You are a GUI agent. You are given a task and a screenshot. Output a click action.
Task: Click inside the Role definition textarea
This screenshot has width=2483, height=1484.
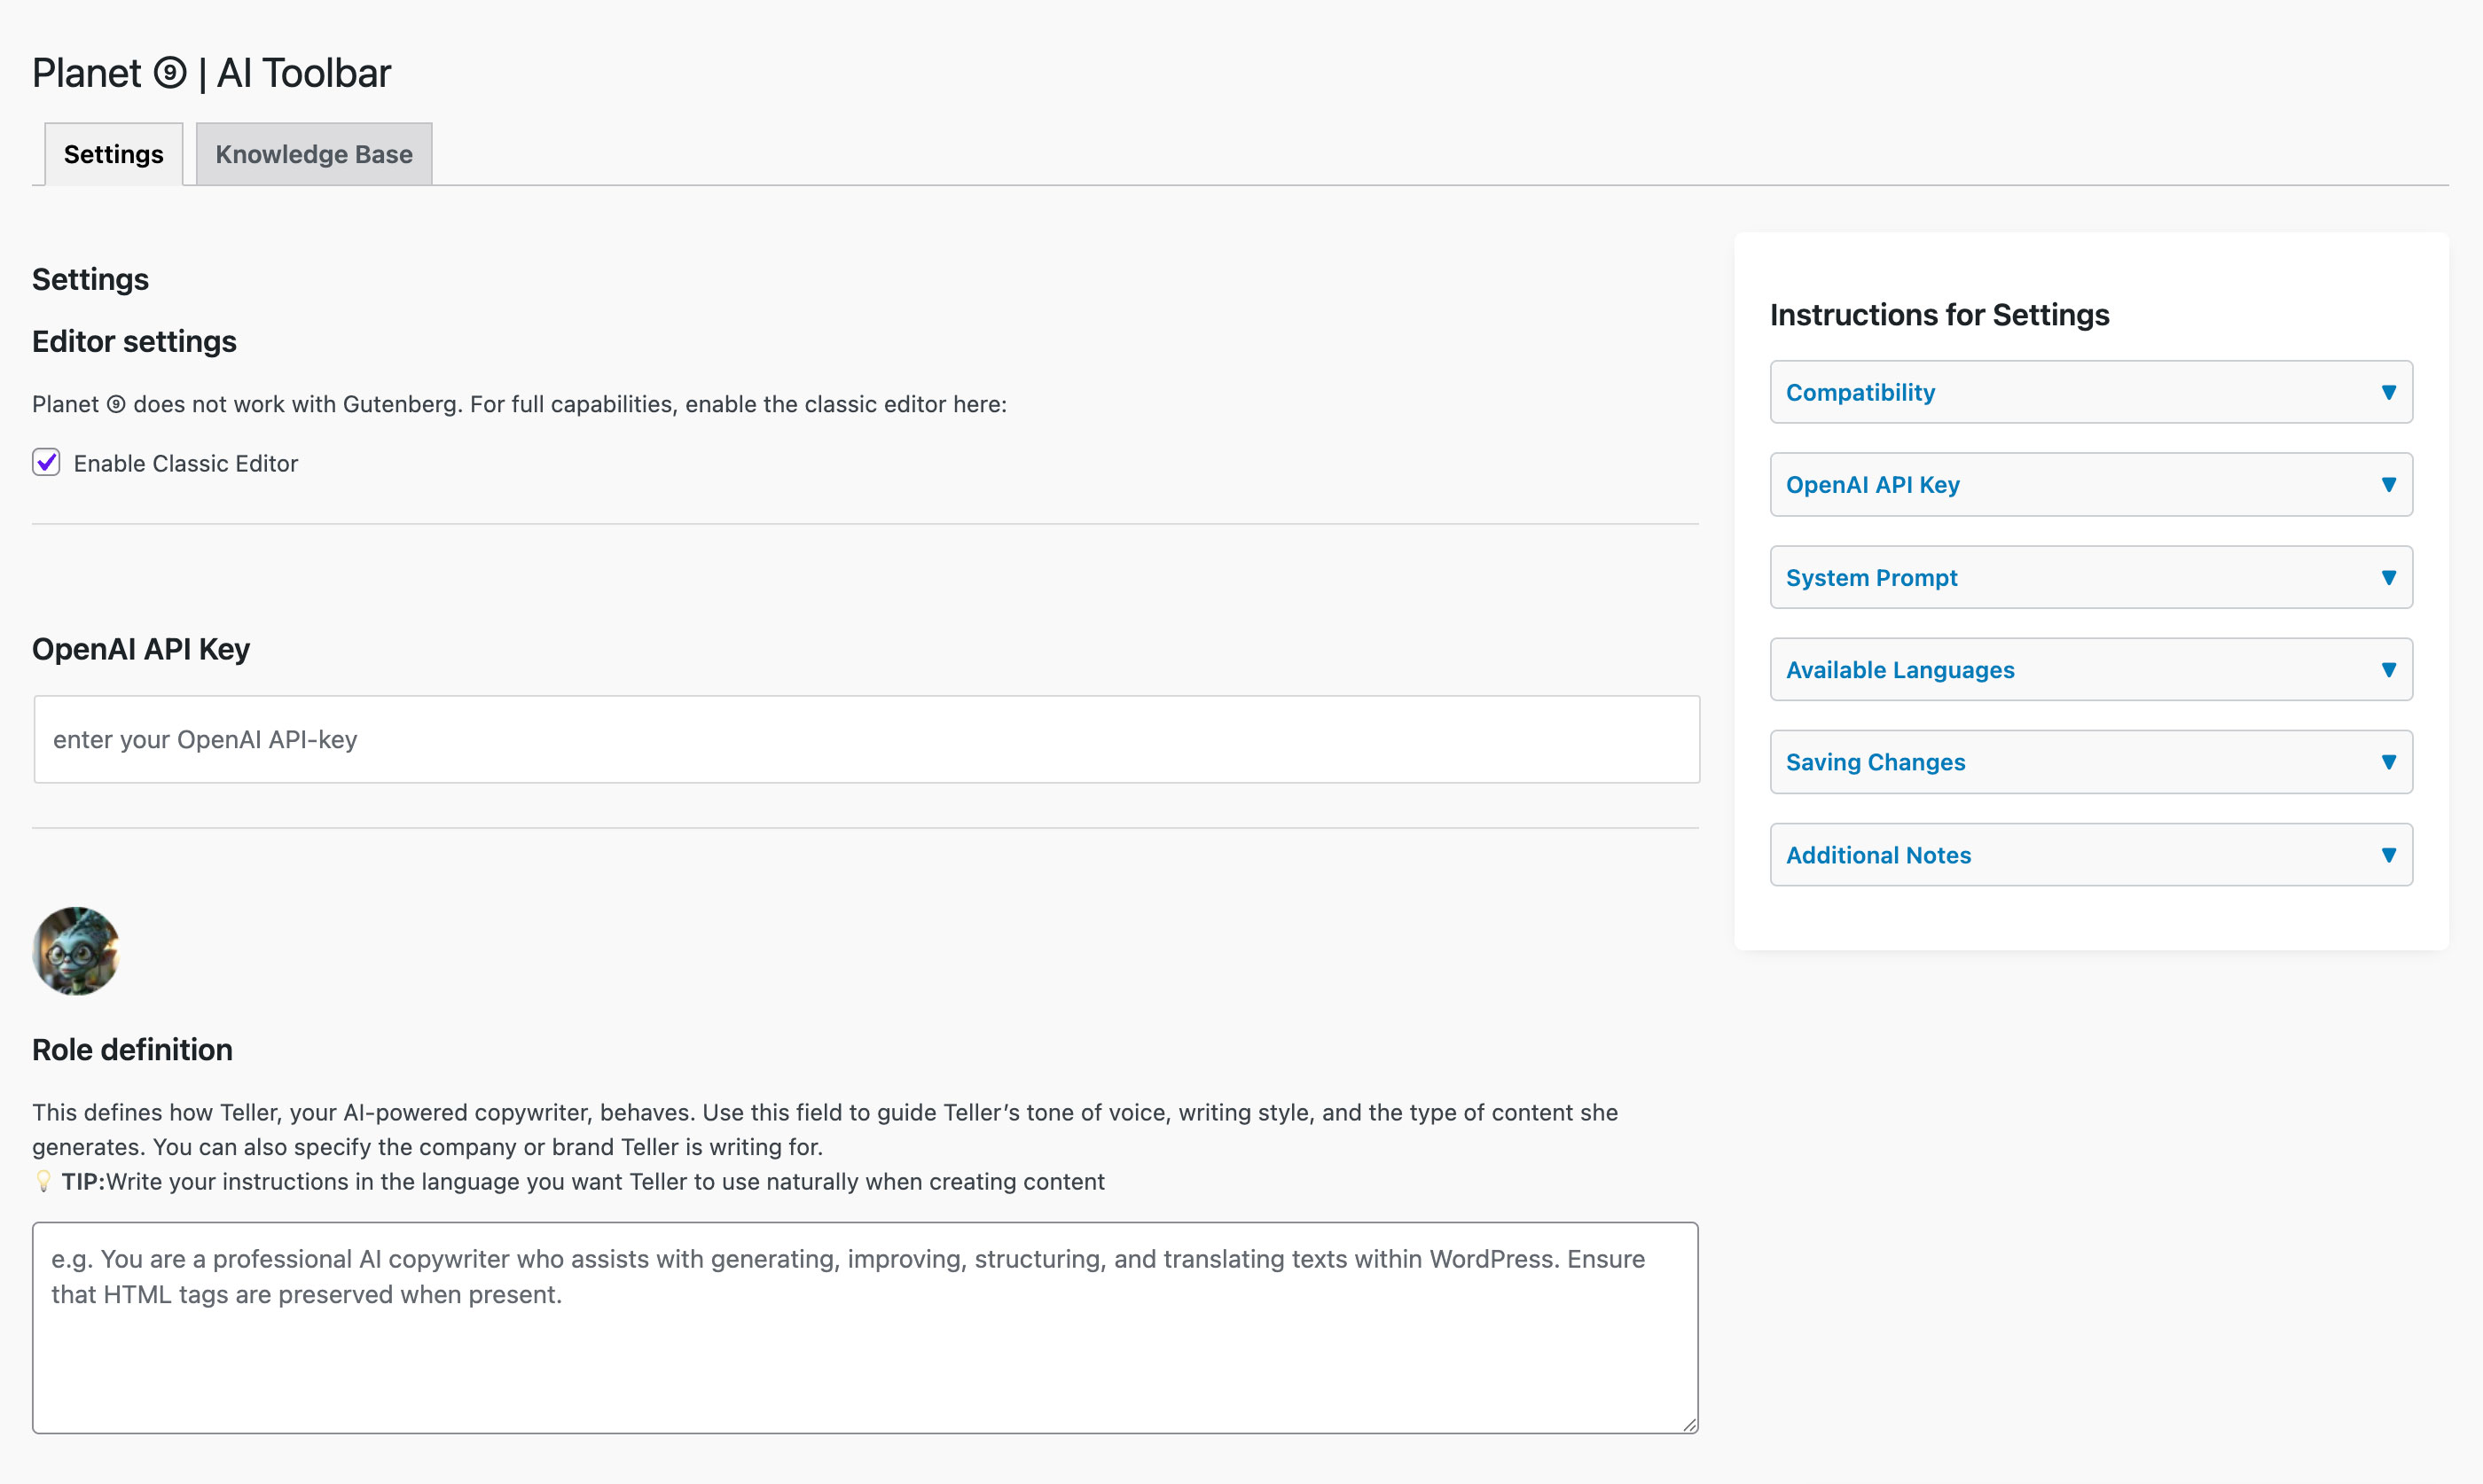[x=865, y=1327]
